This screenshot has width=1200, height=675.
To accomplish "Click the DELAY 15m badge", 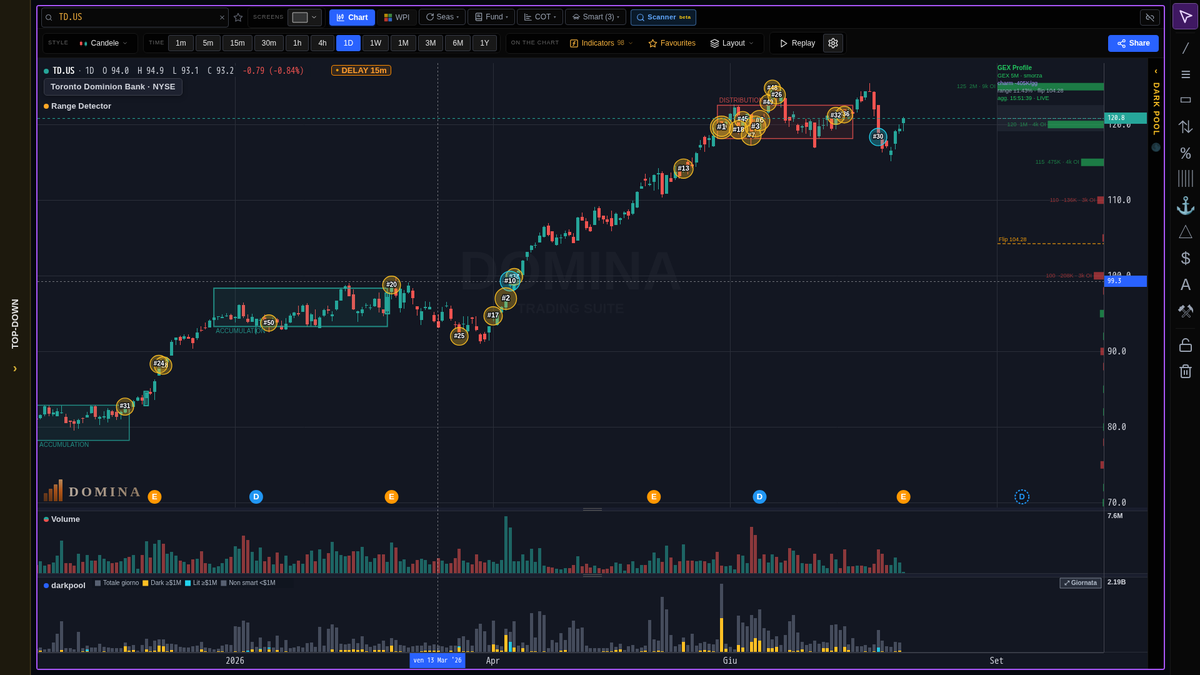I will (x=361, y=70).
